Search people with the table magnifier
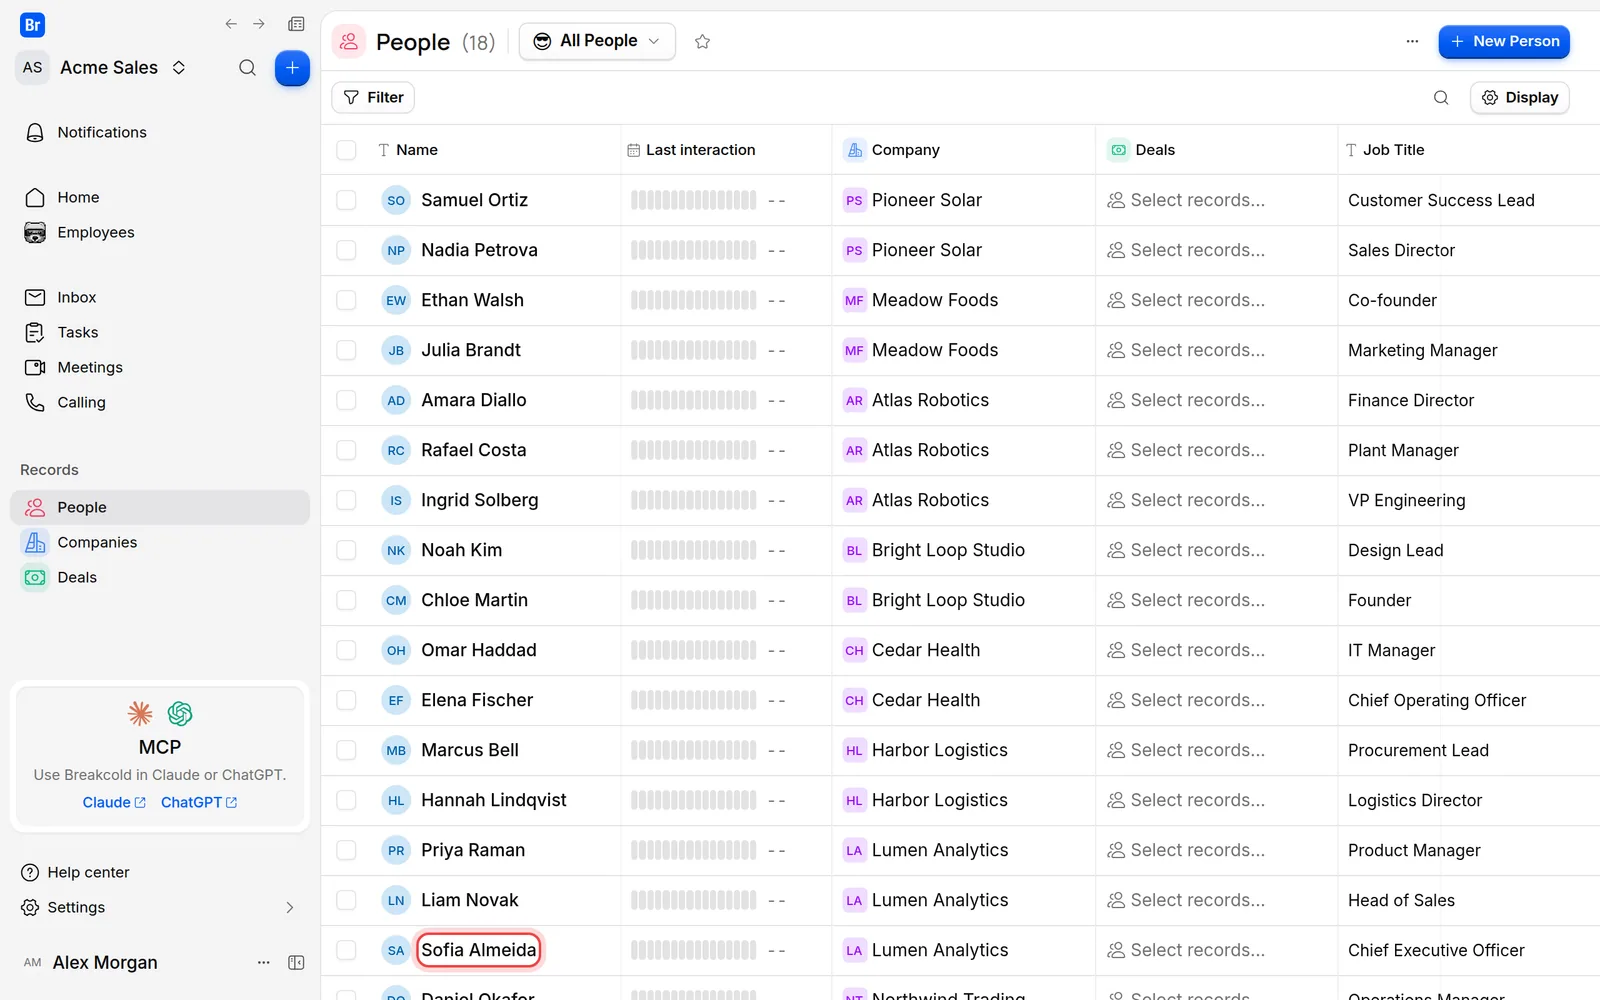1600x1000 pixels. (1441, 97)
